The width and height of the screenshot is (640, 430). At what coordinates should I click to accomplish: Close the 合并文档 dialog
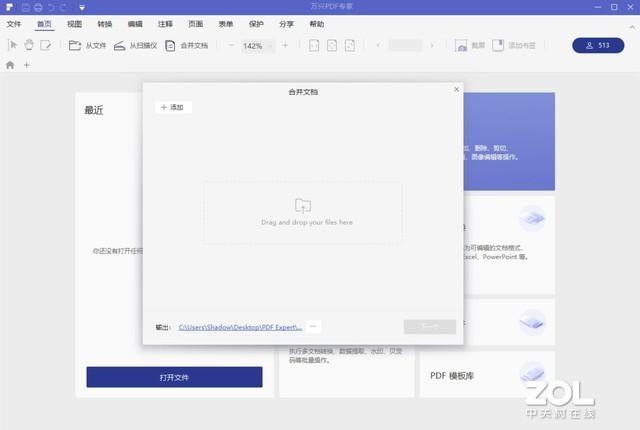(456, 89)
